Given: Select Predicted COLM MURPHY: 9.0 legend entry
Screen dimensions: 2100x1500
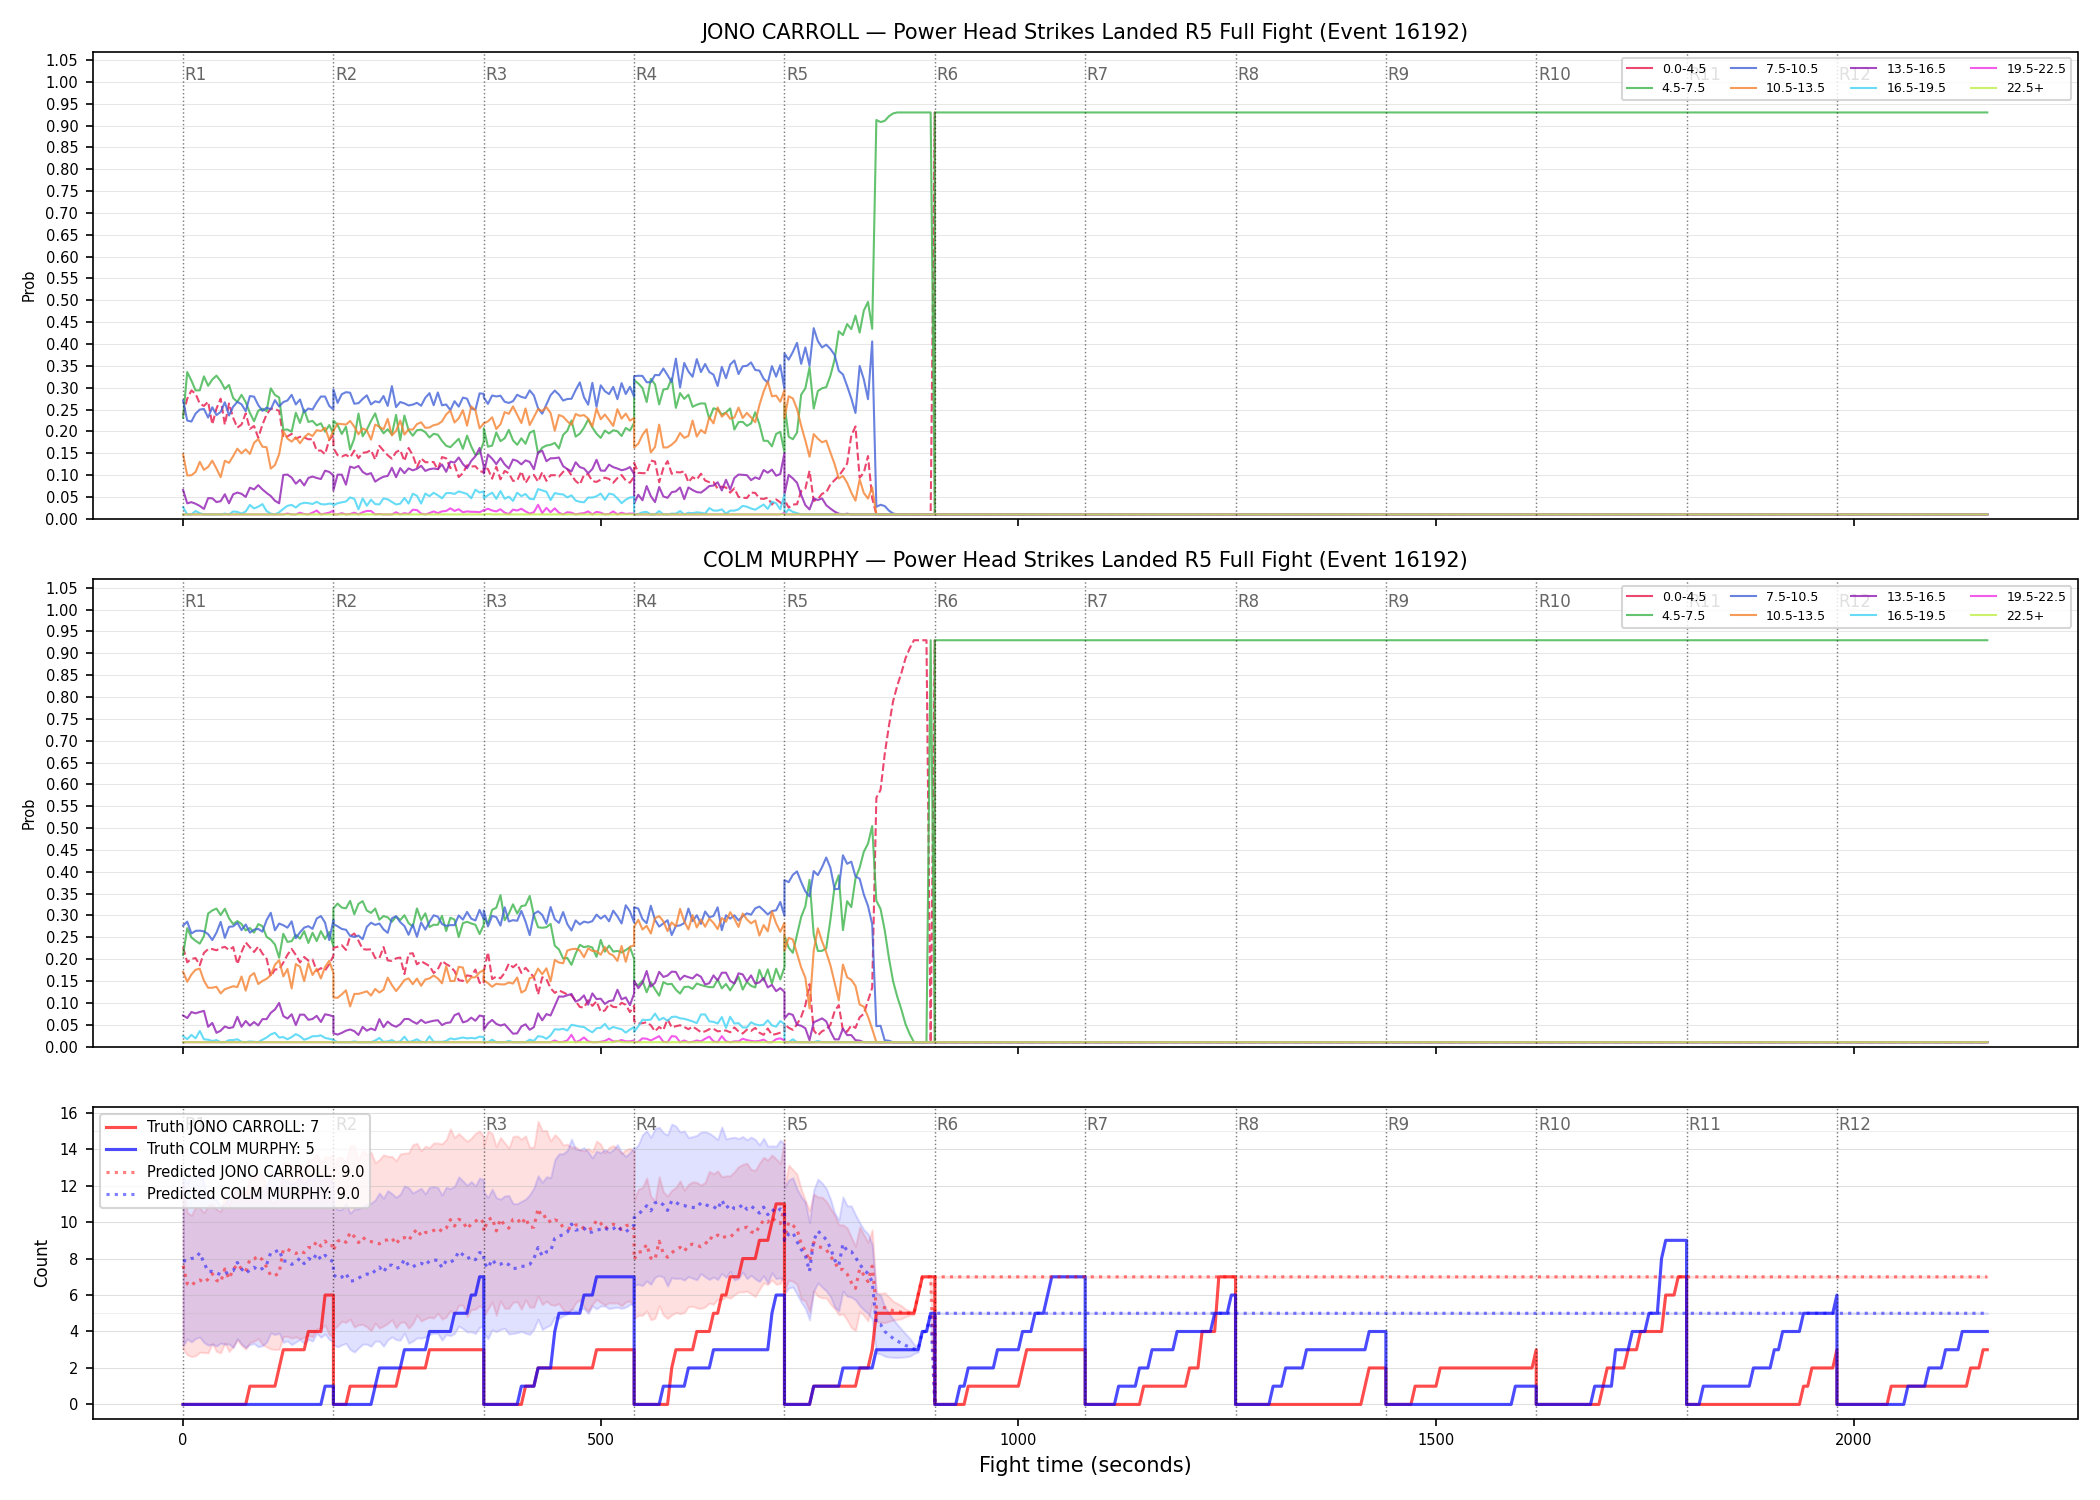Looking at the screenshot, I should click(234, 1193).
